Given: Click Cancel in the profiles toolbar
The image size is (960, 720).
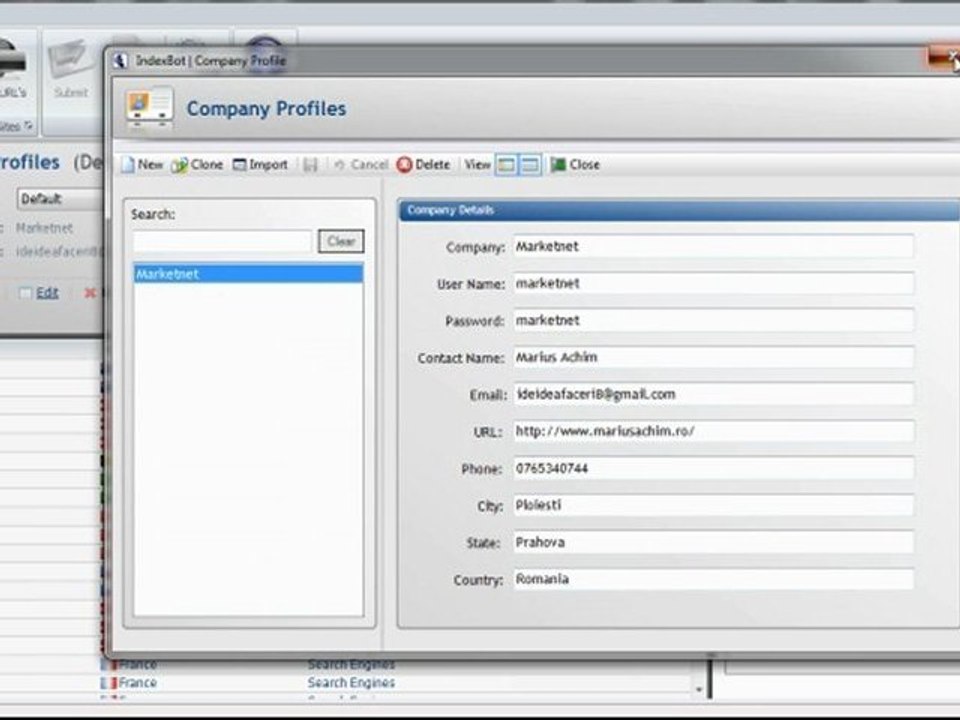Looking at the screenshot, I should click(x=361, y=165).
